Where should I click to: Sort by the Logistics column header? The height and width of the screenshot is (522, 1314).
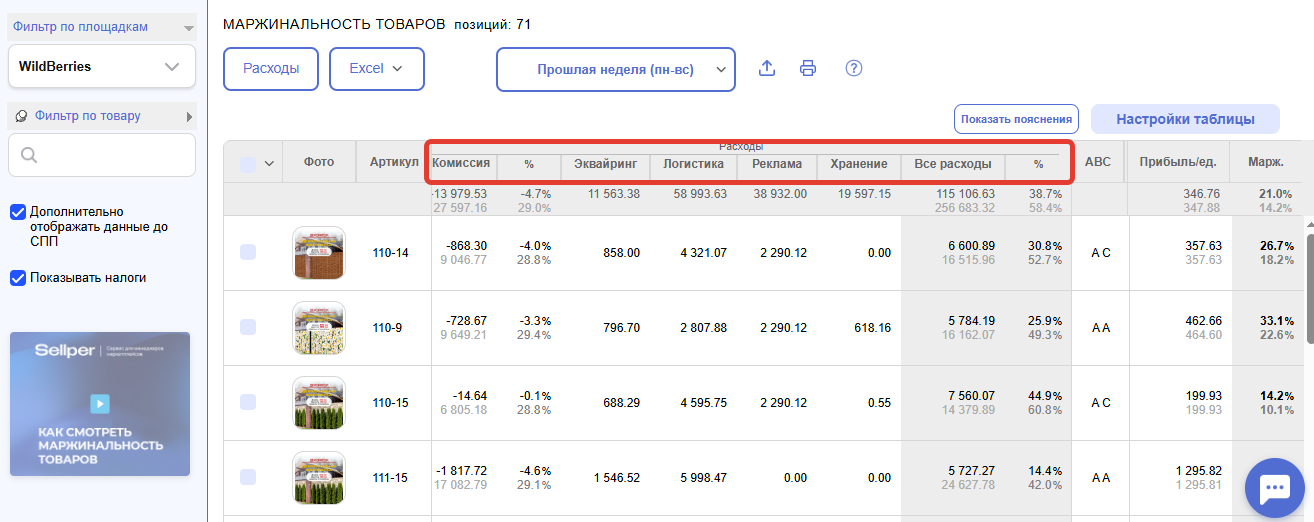pyautogui.click(x=693, y=164)
